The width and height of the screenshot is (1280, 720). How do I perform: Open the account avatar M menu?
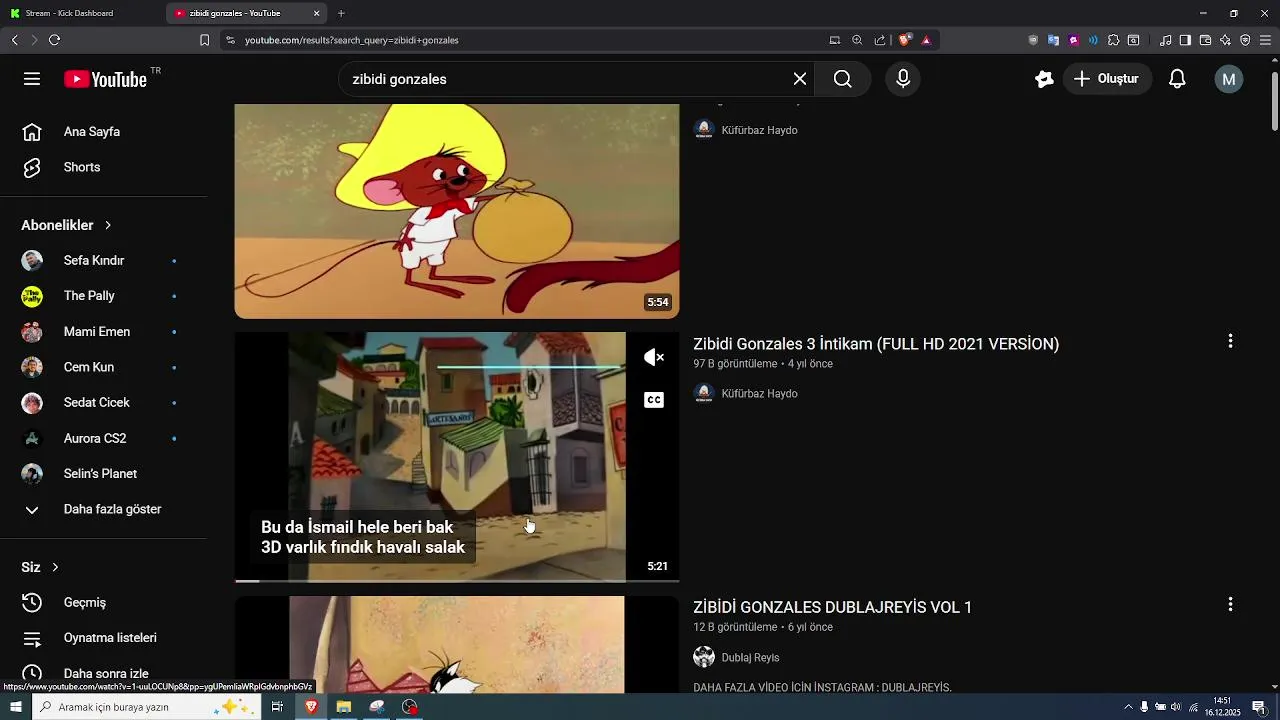click(x=1229, y=79)
